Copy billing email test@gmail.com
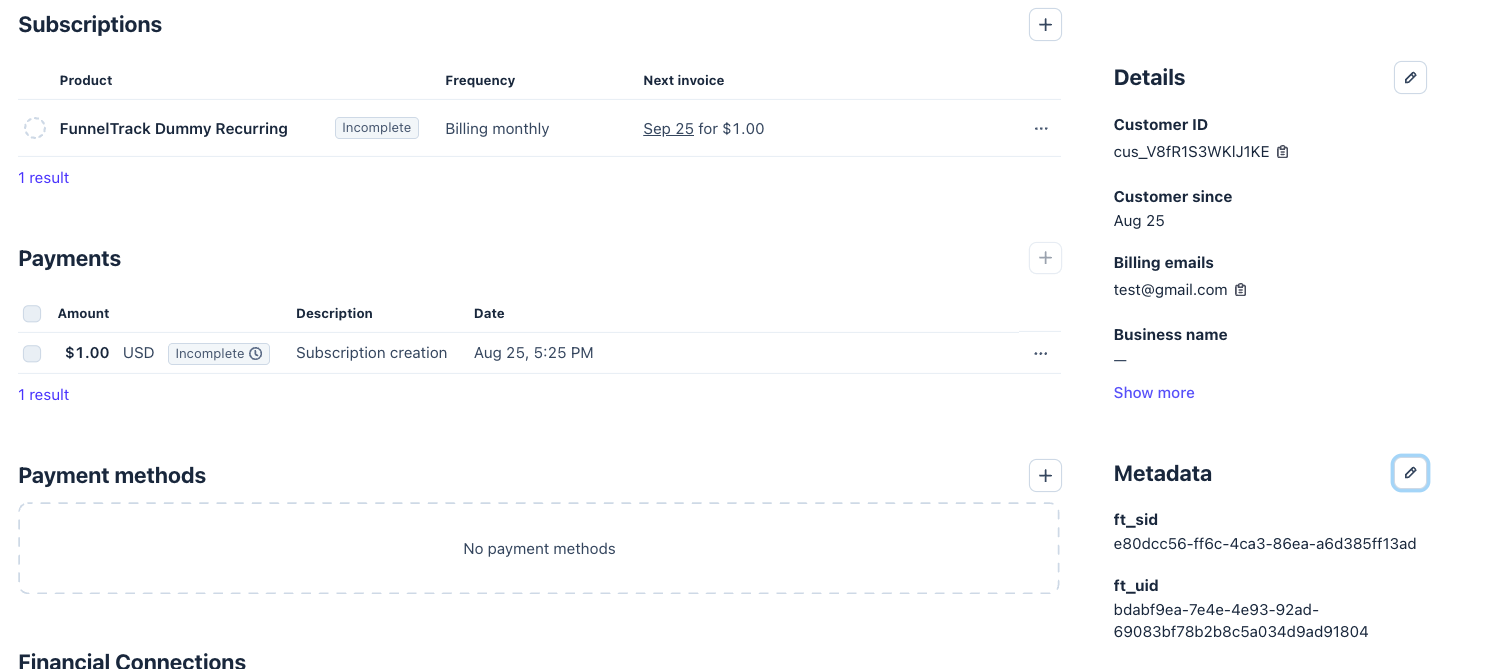This screenshot has height=669, width=1507. coord(1241,290)
